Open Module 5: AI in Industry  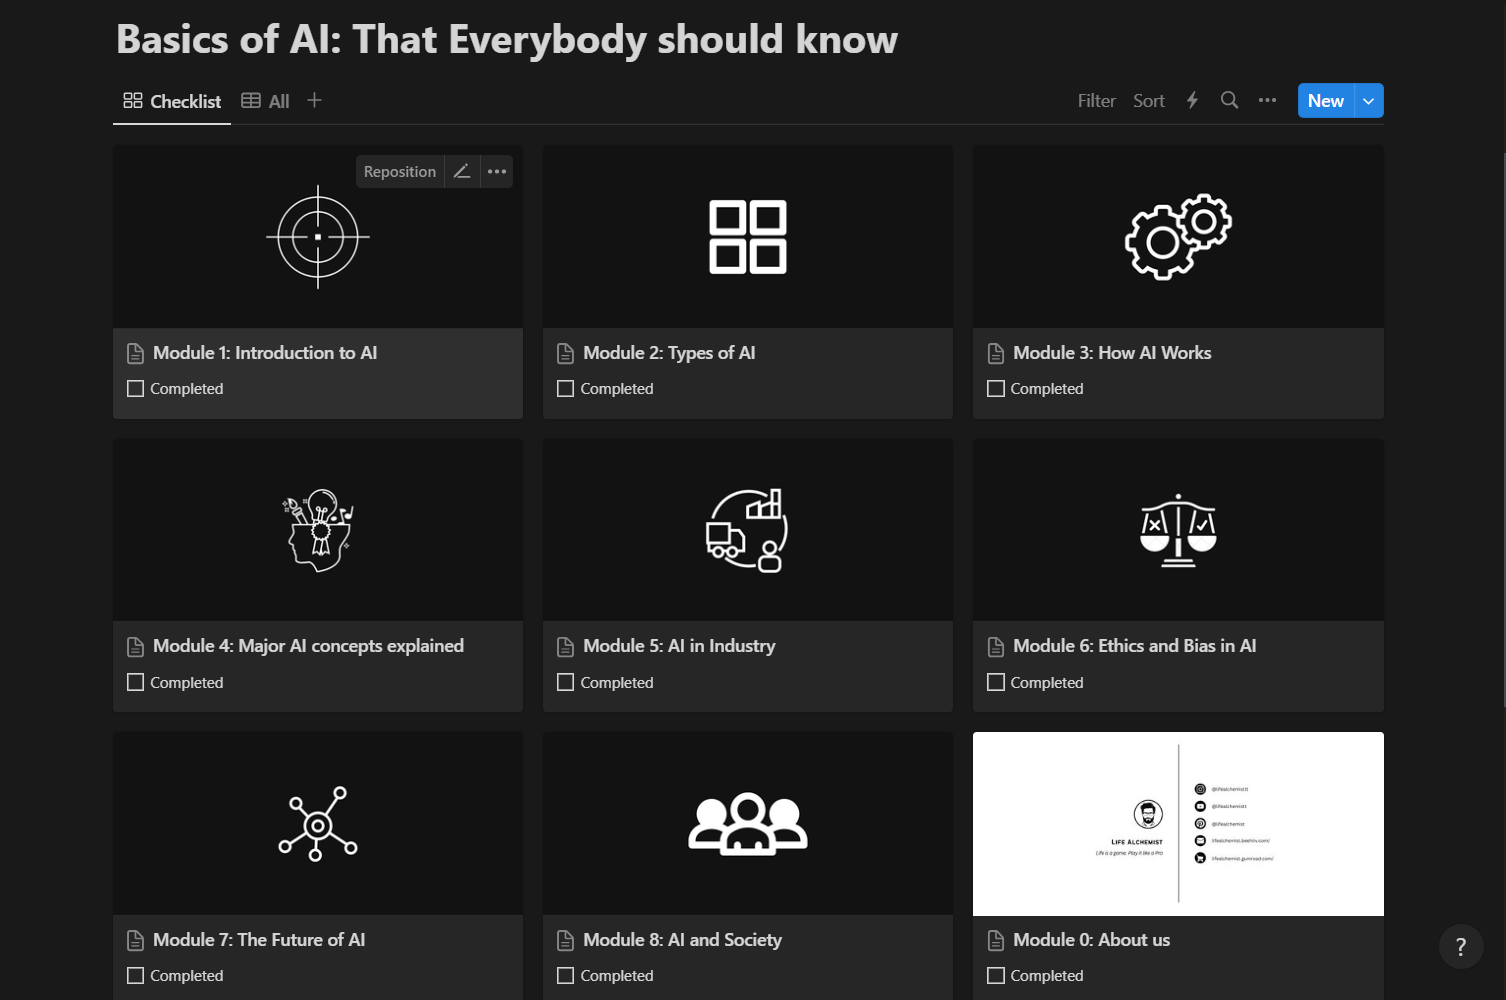(x=679, y=646)
